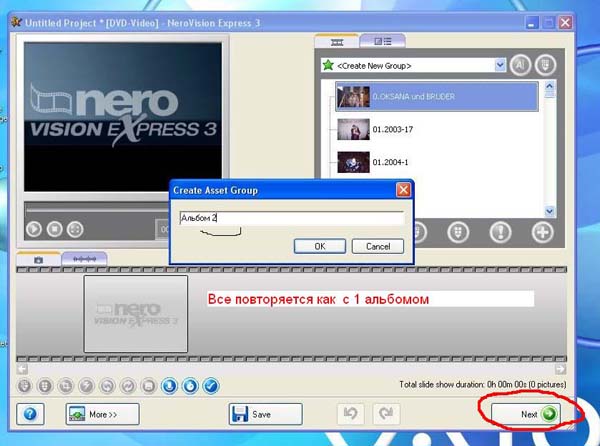Click the second grey grid-arrow toolbar icon
Screen dimensions: 600x446
tap(45, 386)
